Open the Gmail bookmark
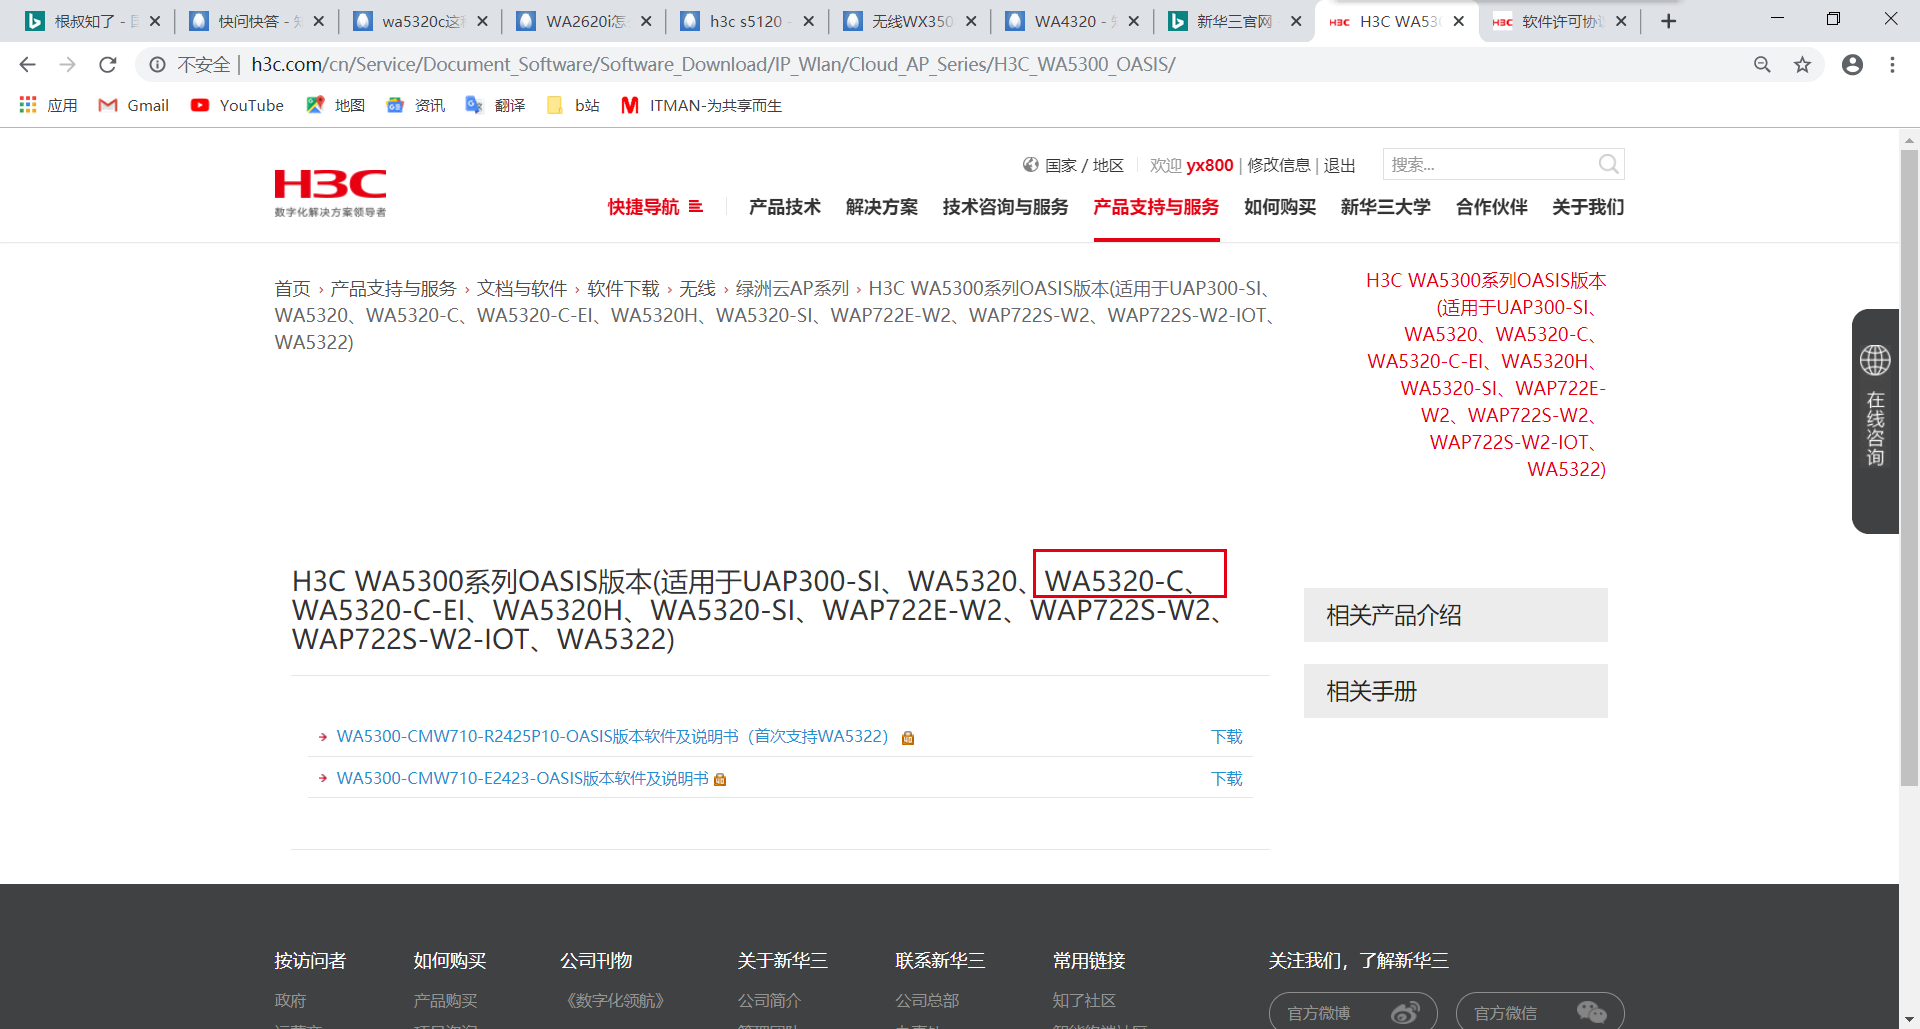The image size is (1920, 1029). point(133,105)
